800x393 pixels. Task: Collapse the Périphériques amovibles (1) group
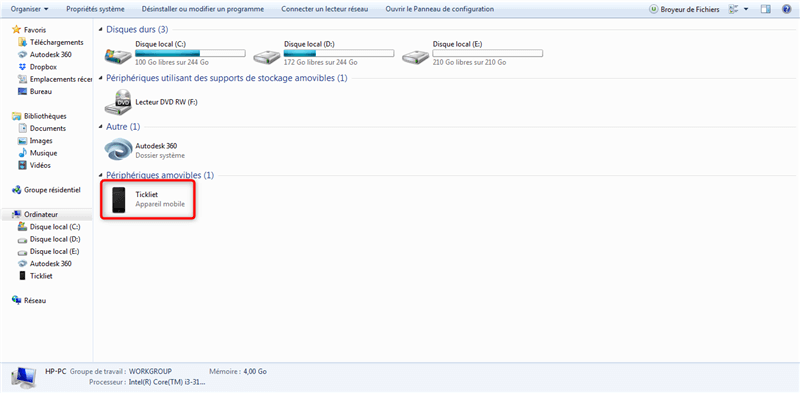101,176
